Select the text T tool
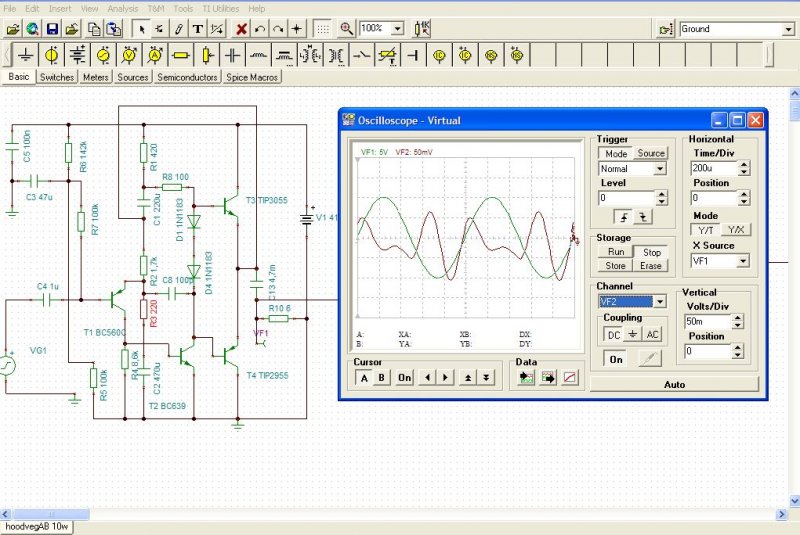Viewport: 800px width, 535px height. [x=198, y=29]
